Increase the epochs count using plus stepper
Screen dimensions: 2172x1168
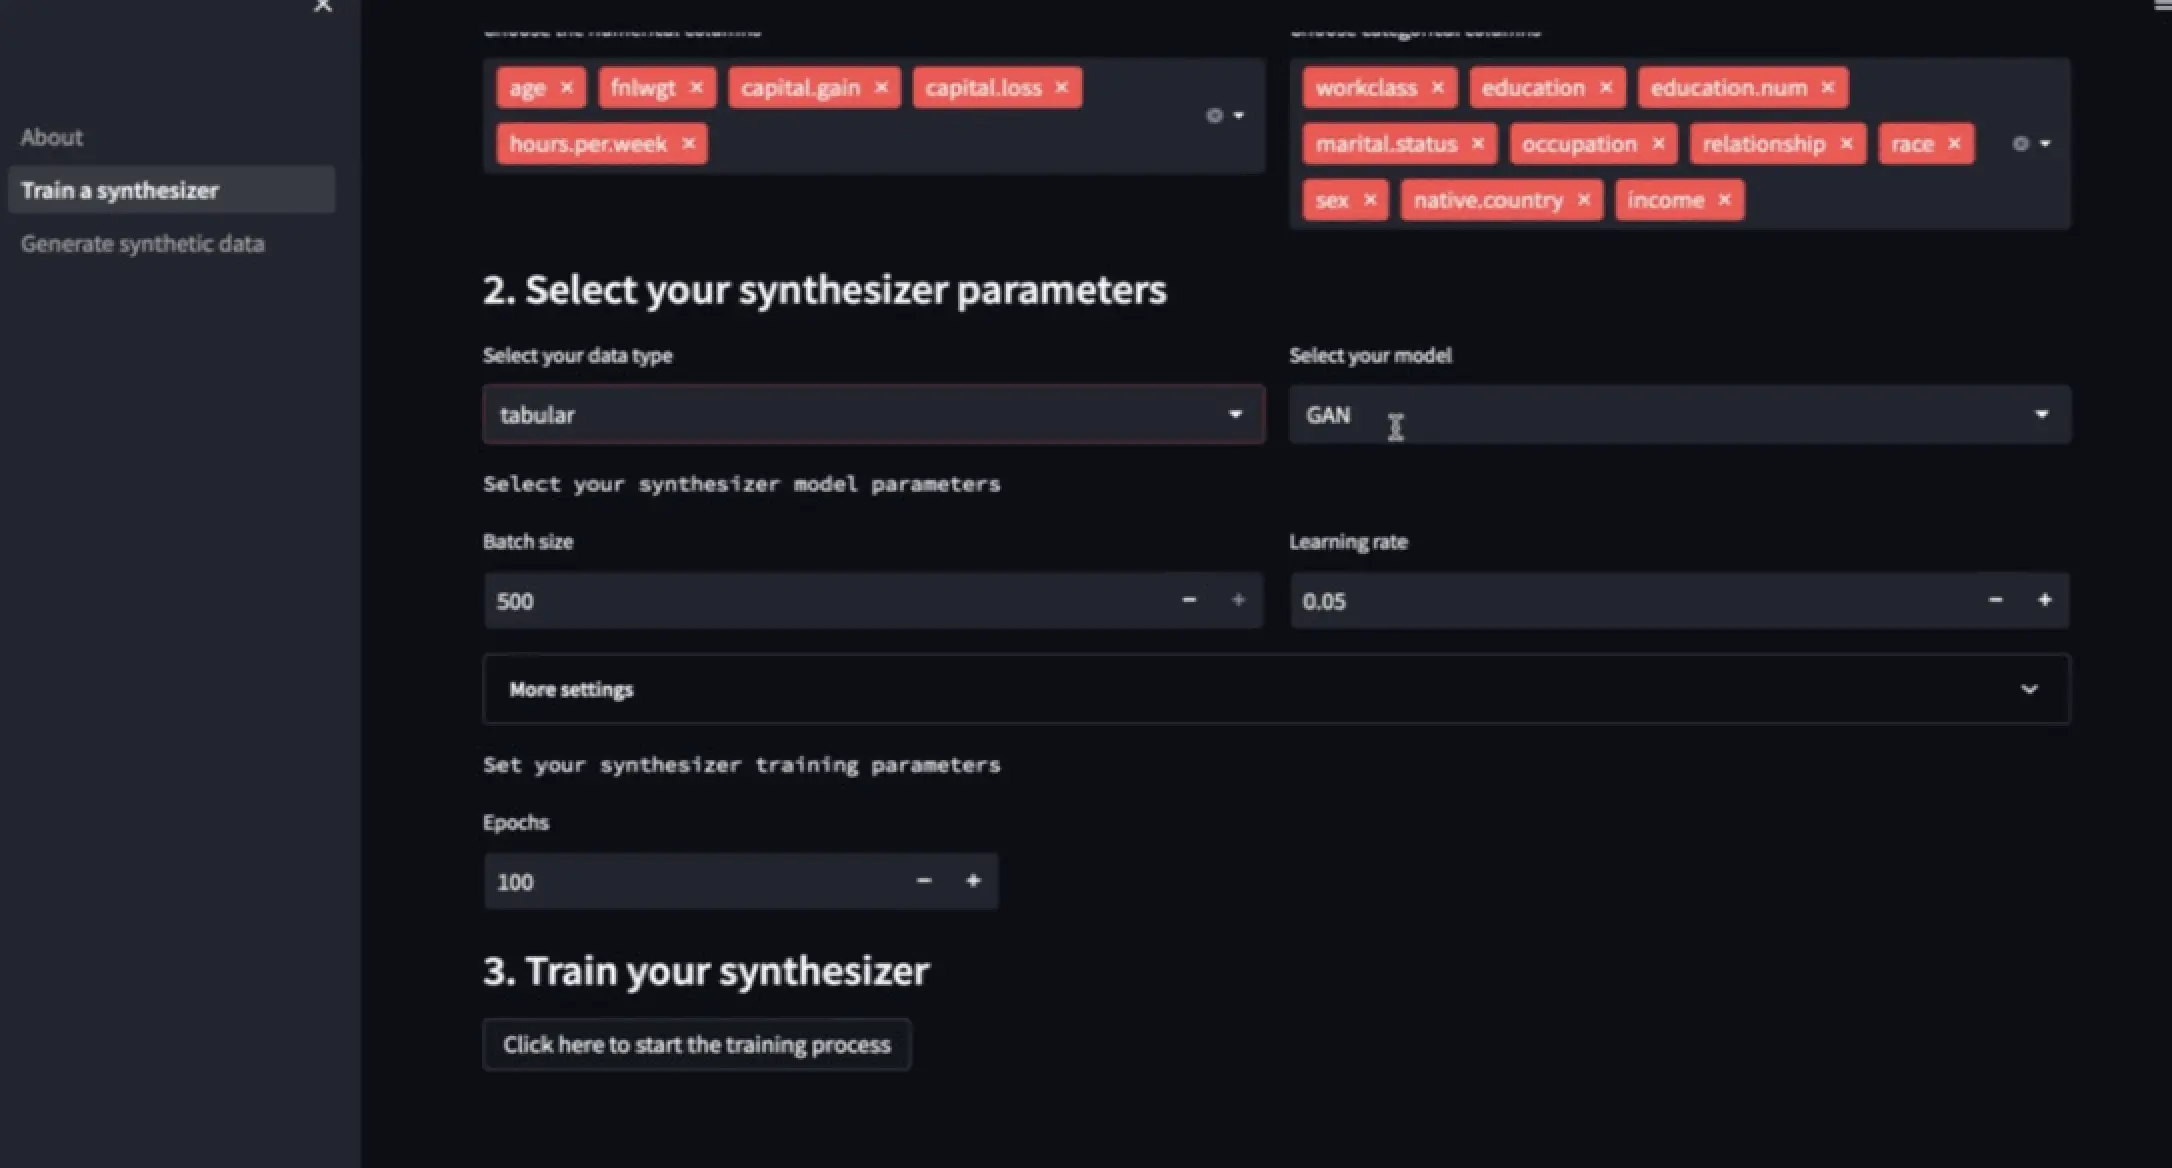click(972, 880)
